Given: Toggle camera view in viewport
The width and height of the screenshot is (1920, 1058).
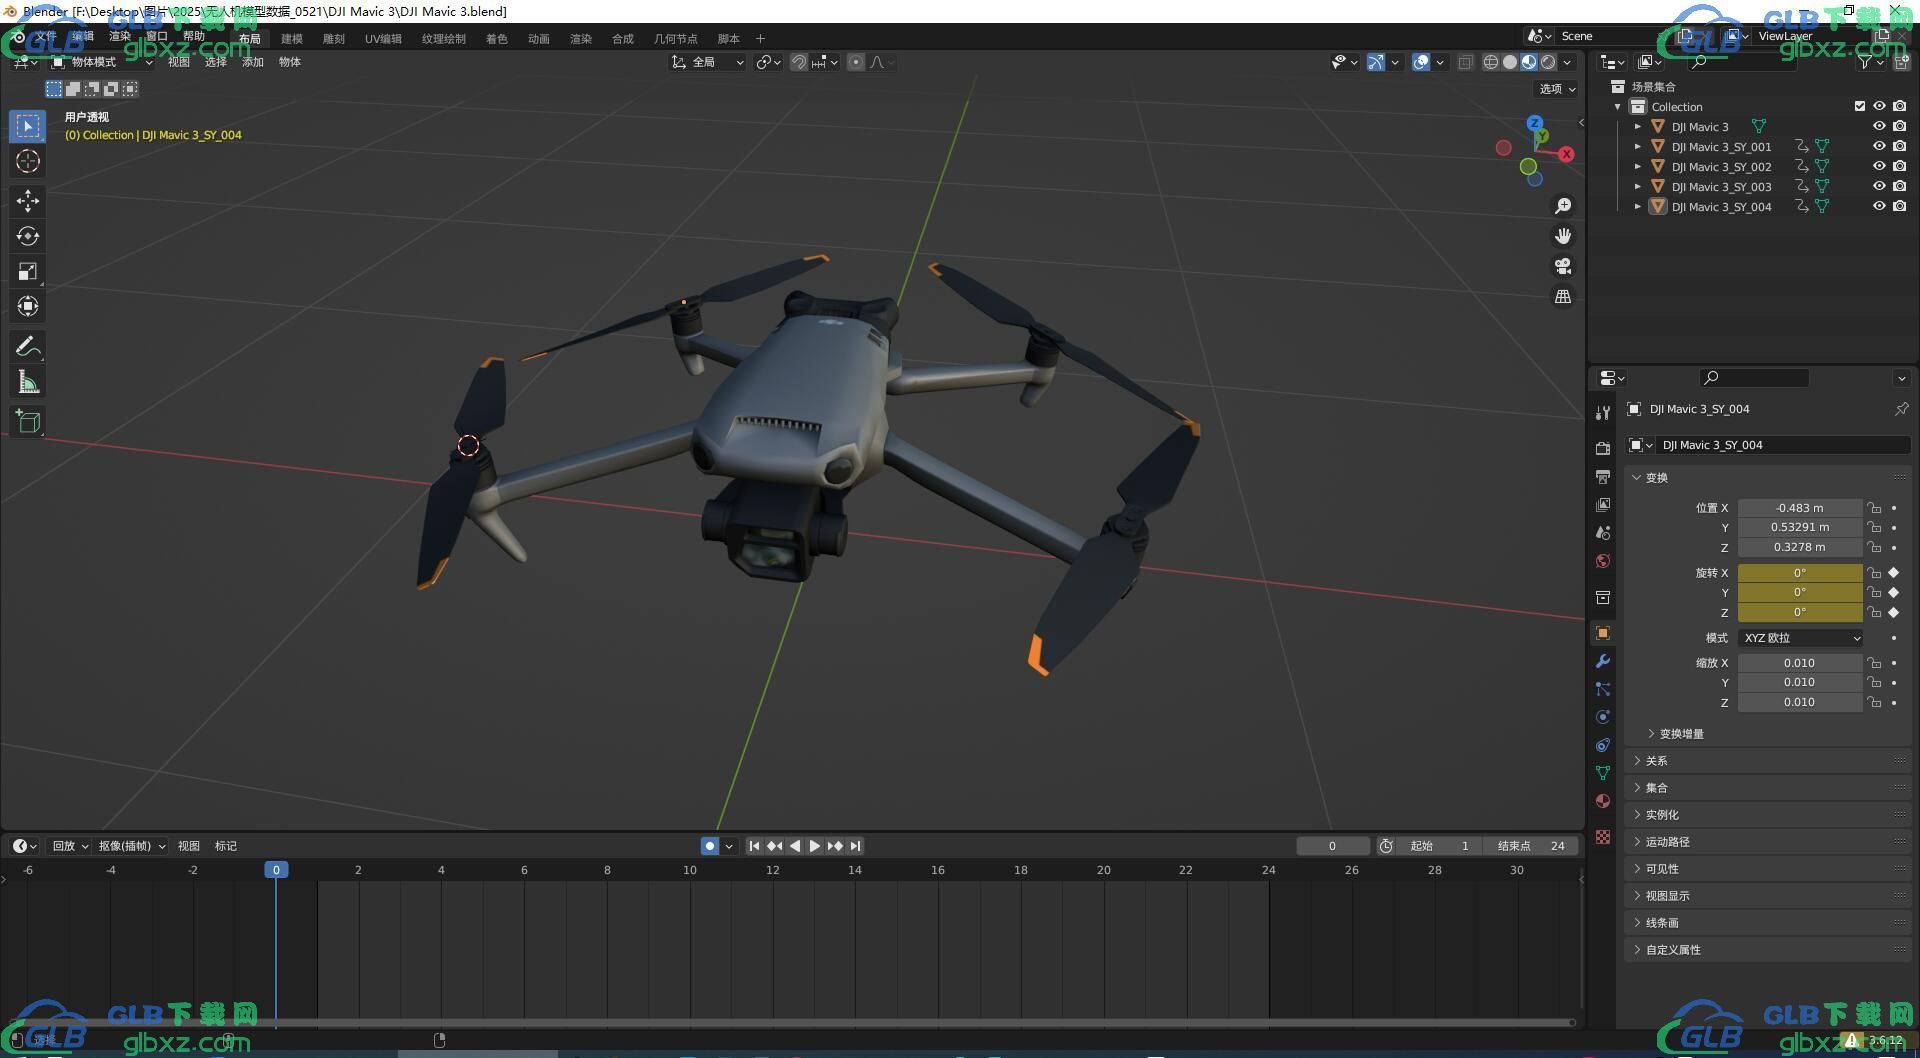Looking at the screenshot, I should tap(1563, 266).
